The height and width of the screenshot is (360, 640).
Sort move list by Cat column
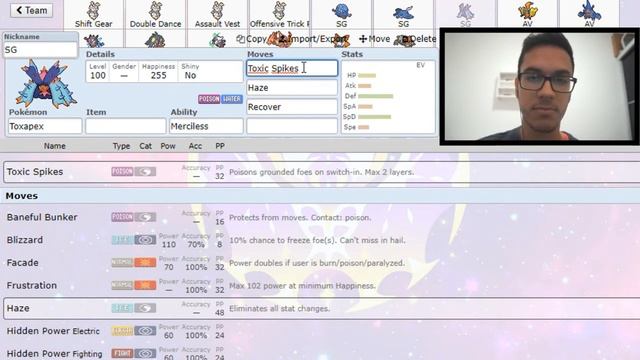(145, 146)
